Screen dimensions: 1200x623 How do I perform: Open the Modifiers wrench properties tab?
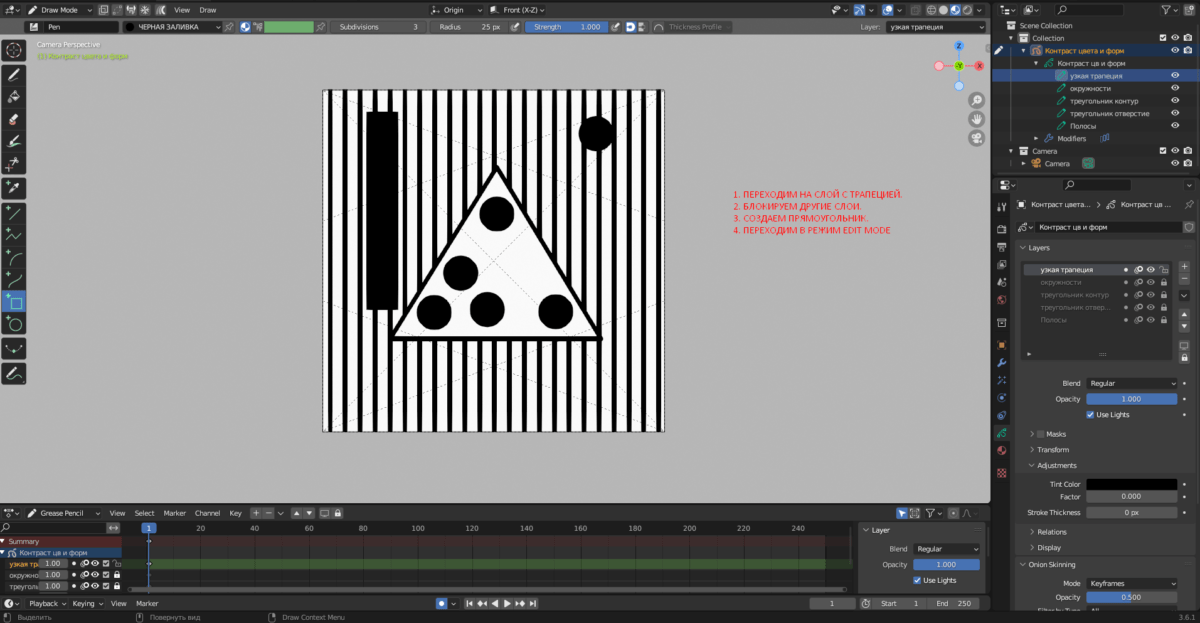point(1002,362)
